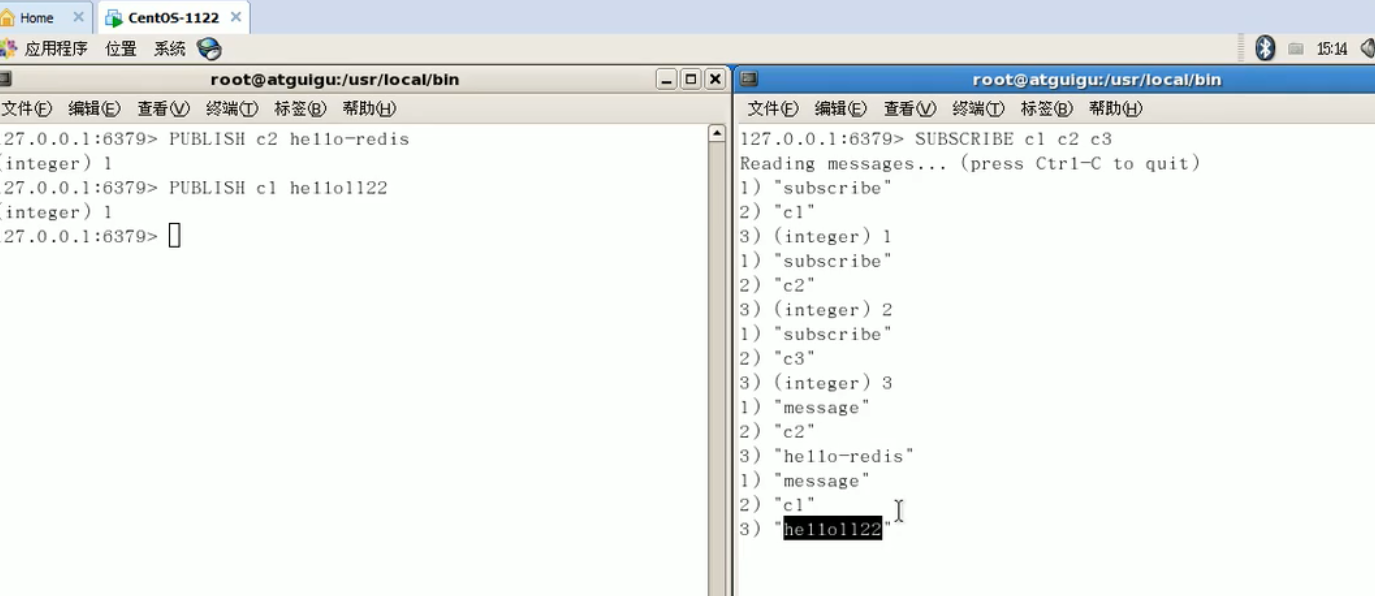Click the 'SUBSCRIBE c1 c2 c3' command line
1375x596 pixels.
926,139
